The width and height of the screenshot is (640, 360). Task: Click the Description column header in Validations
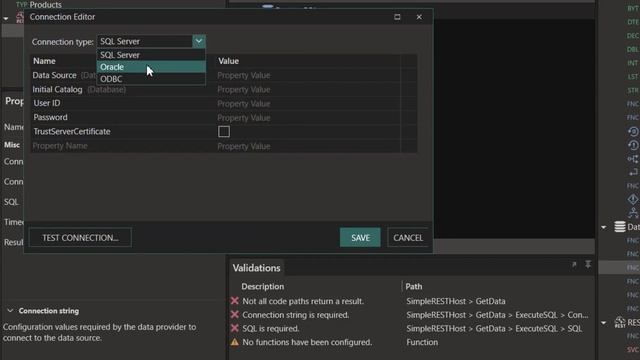tap(262, 287)
